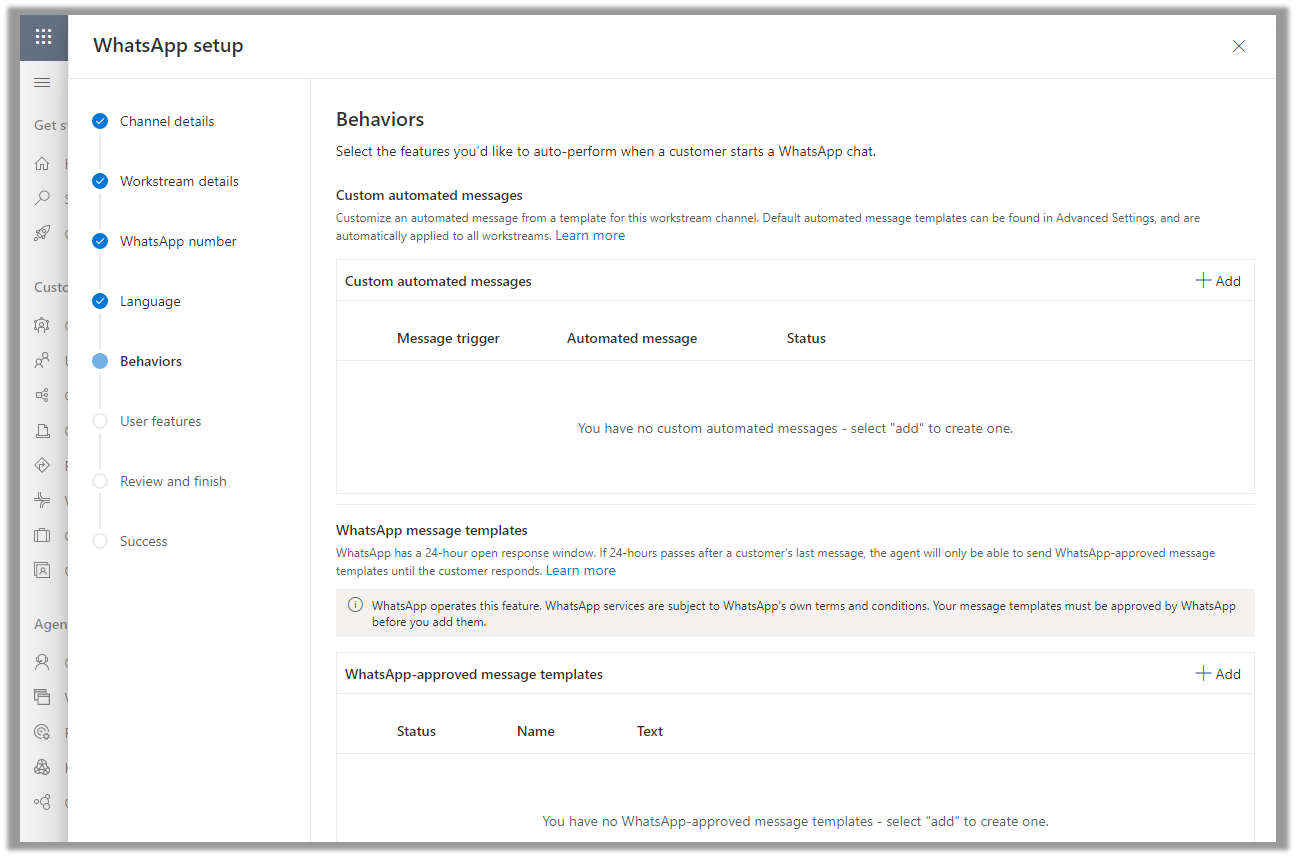Jump to Review and finish step
Image resolution: width=1296 pixels, height=857 pixels.
click(x=173, y=481)
